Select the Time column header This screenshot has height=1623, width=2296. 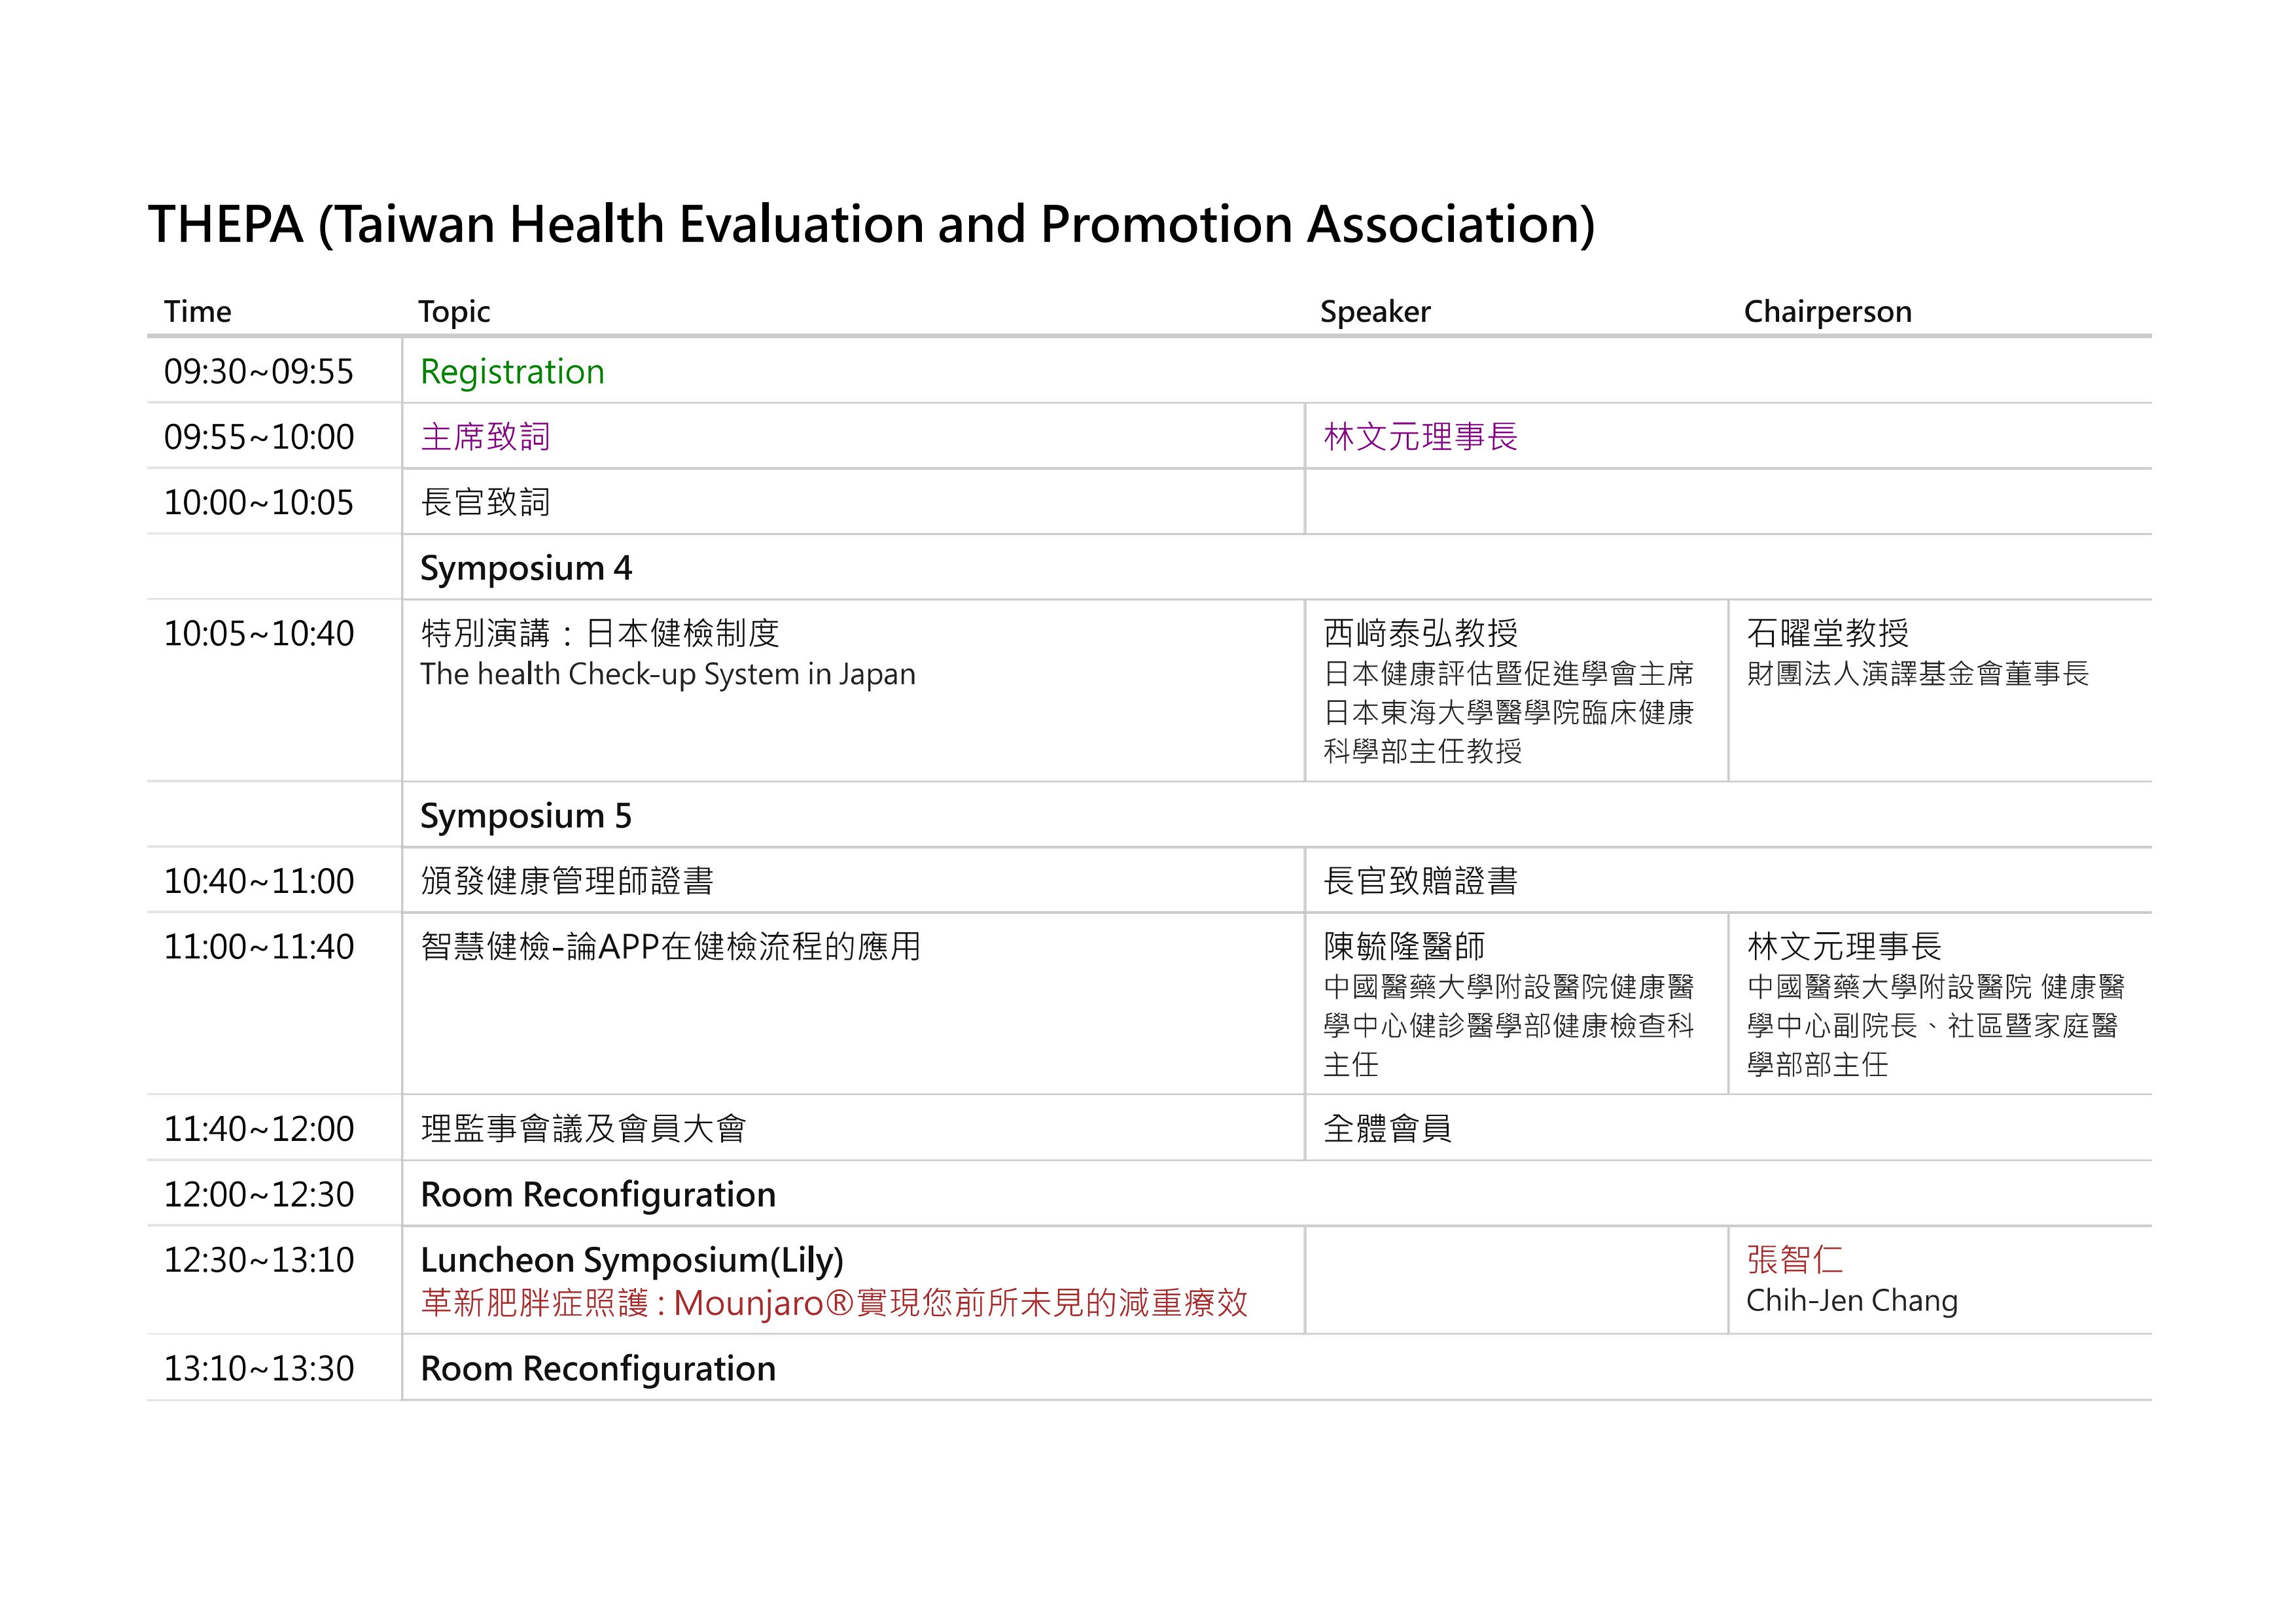click(197, 312)
